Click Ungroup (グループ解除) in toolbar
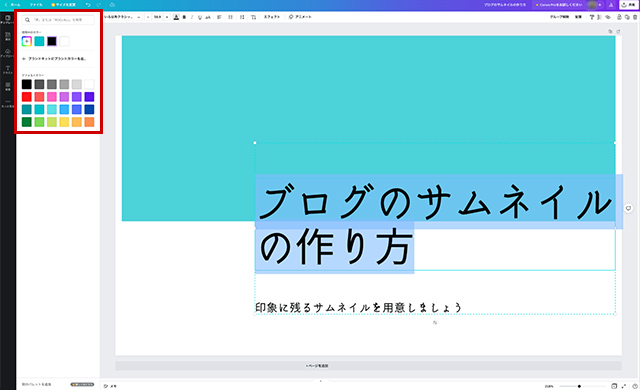This screenshot has width=640, height=390. pyautogui.click(x=560, y=17)
